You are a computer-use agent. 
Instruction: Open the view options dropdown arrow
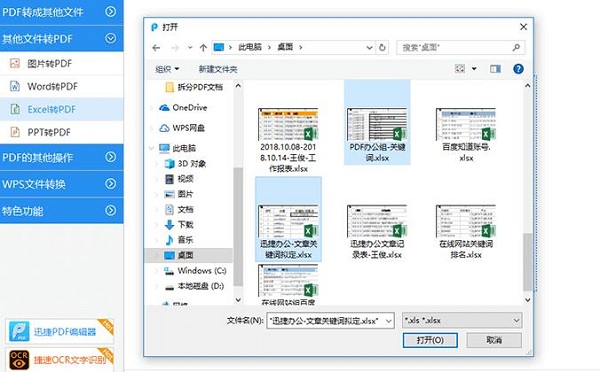coord(474,69)
